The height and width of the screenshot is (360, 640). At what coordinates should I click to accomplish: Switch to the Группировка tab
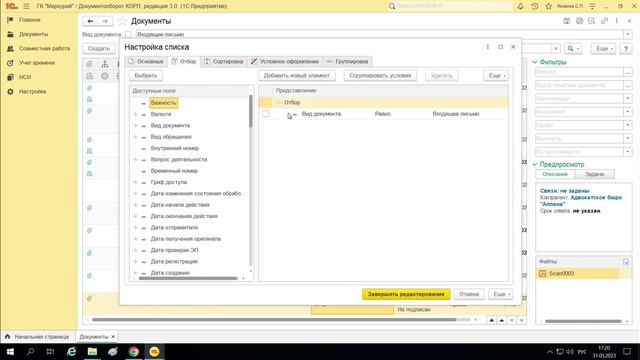pyautogui.click(x=347, y=61)
